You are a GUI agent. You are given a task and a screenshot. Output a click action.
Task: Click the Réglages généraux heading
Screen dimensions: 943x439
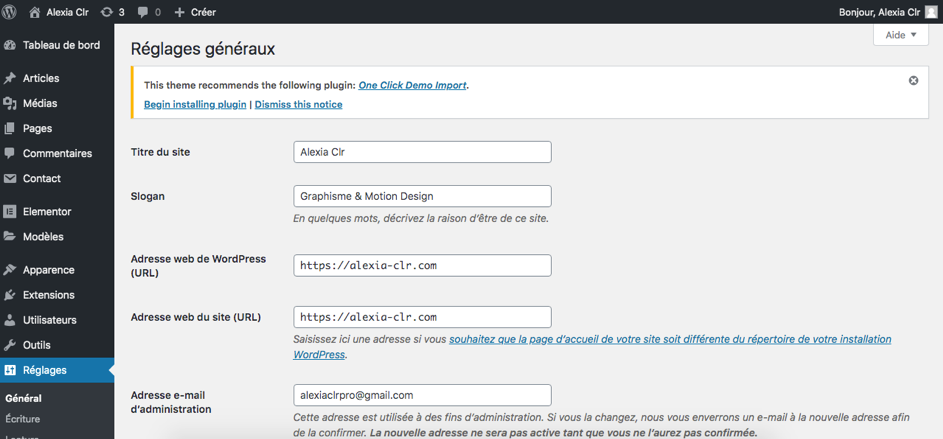coord(203,49)
